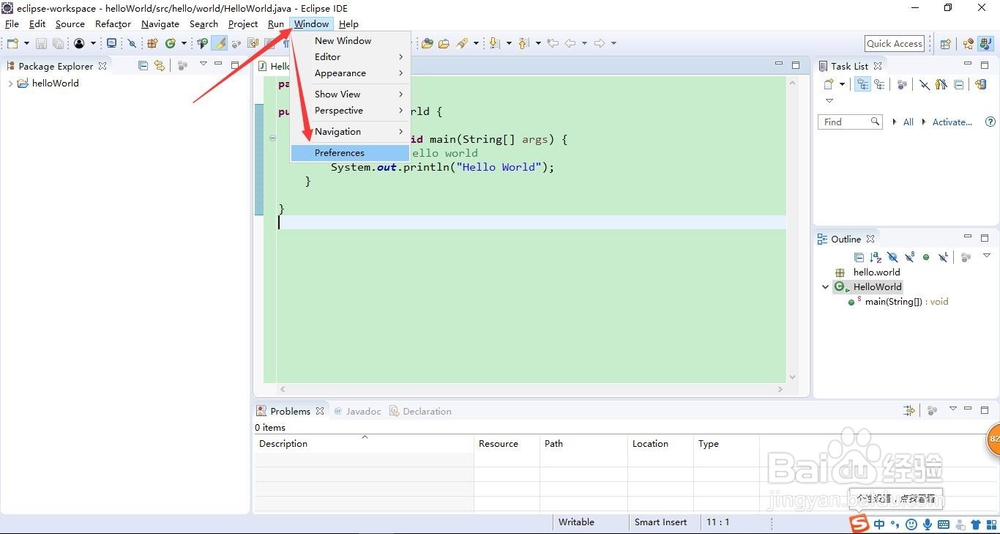The width and height of the screenshot is (1000, 534).
Task: Toggle Categorized view in Task List
Action: click(863, 84)
